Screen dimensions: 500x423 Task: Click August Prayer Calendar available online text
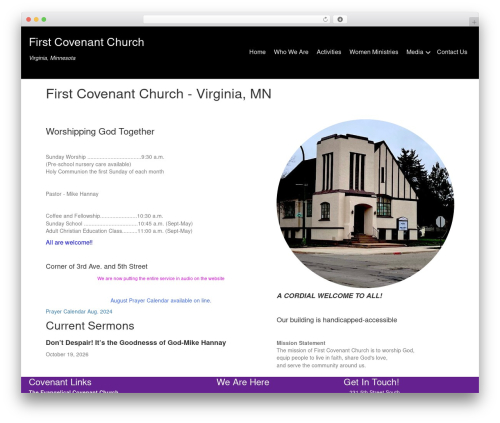pyautogui.click(x=161, y=301)
